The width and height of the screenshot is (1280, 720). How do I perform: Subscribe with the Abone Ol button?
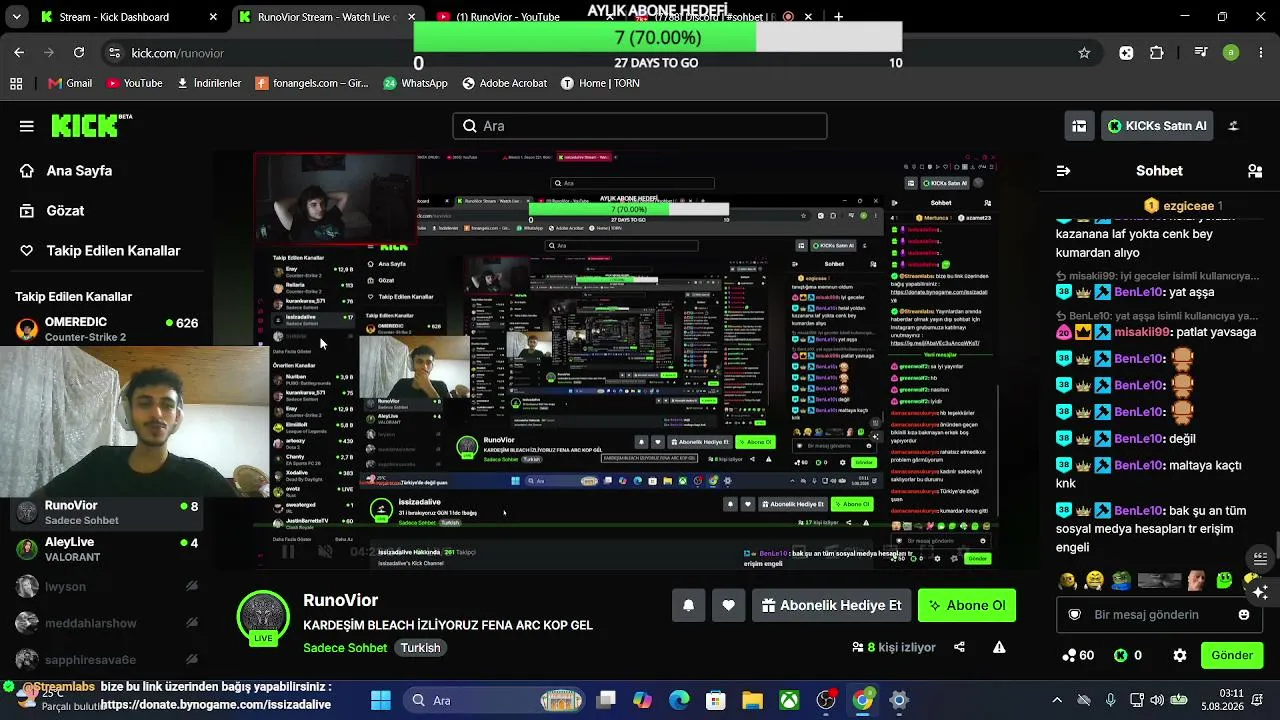pyautogui.click(x=967, y=605)
